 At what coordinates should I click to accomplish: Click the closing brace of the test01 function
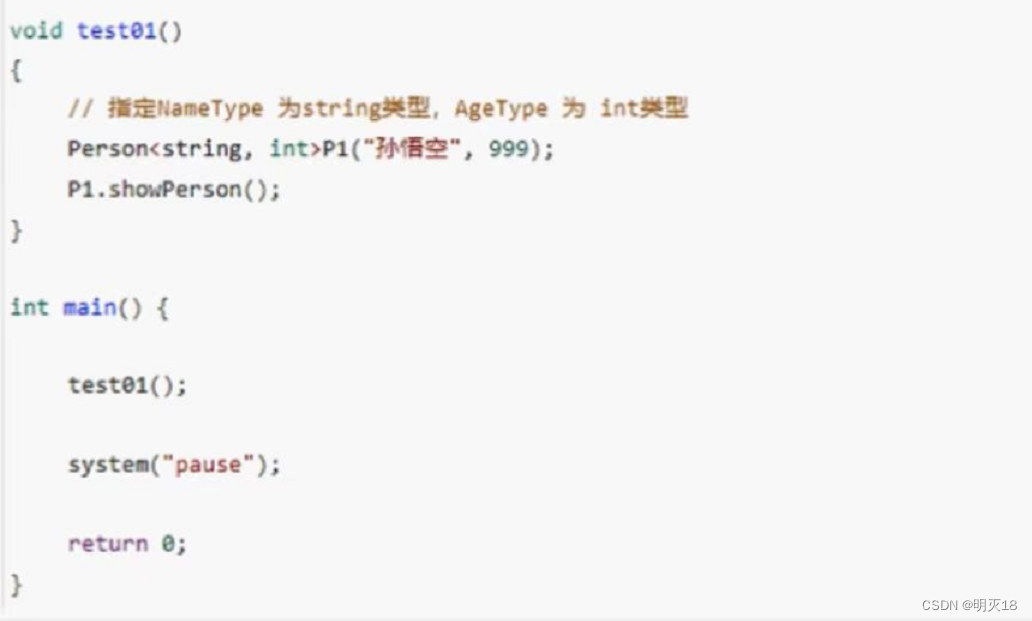[15, 231]
